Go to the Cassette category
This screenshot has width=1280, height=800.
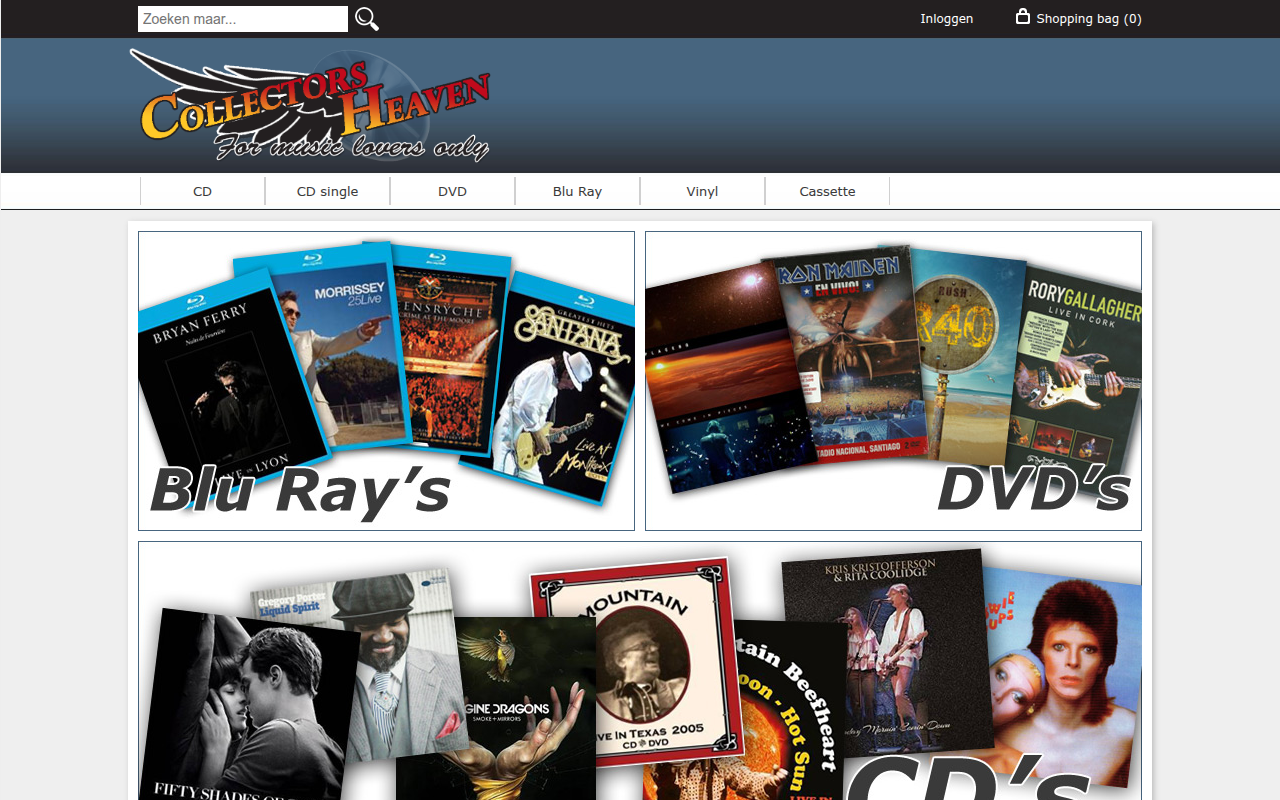click(x=828, y=191)
